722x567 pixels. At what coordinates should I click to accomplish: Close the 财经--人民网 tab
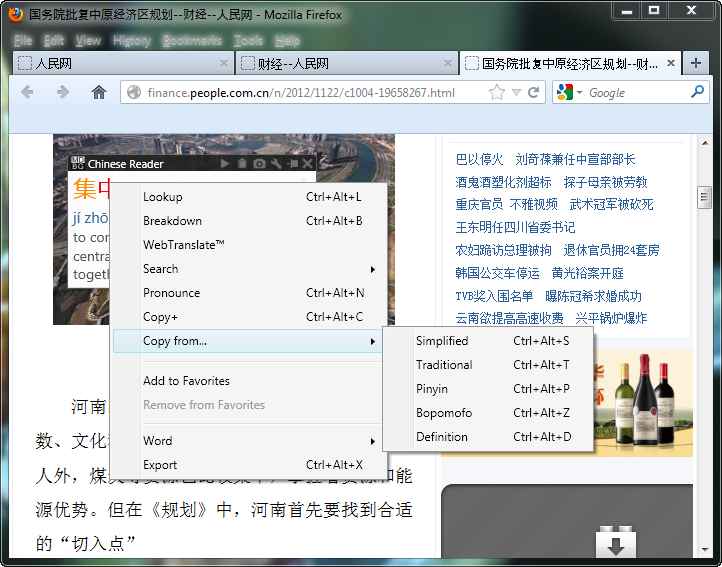tap(448, 63)
